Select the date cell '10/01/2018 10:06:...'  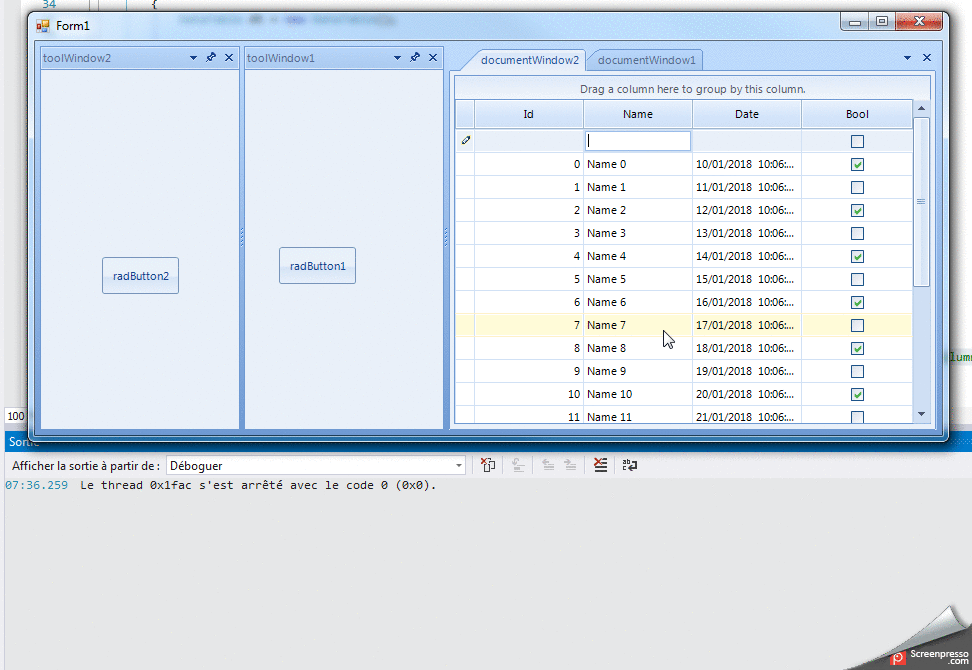tap(747, 164)
